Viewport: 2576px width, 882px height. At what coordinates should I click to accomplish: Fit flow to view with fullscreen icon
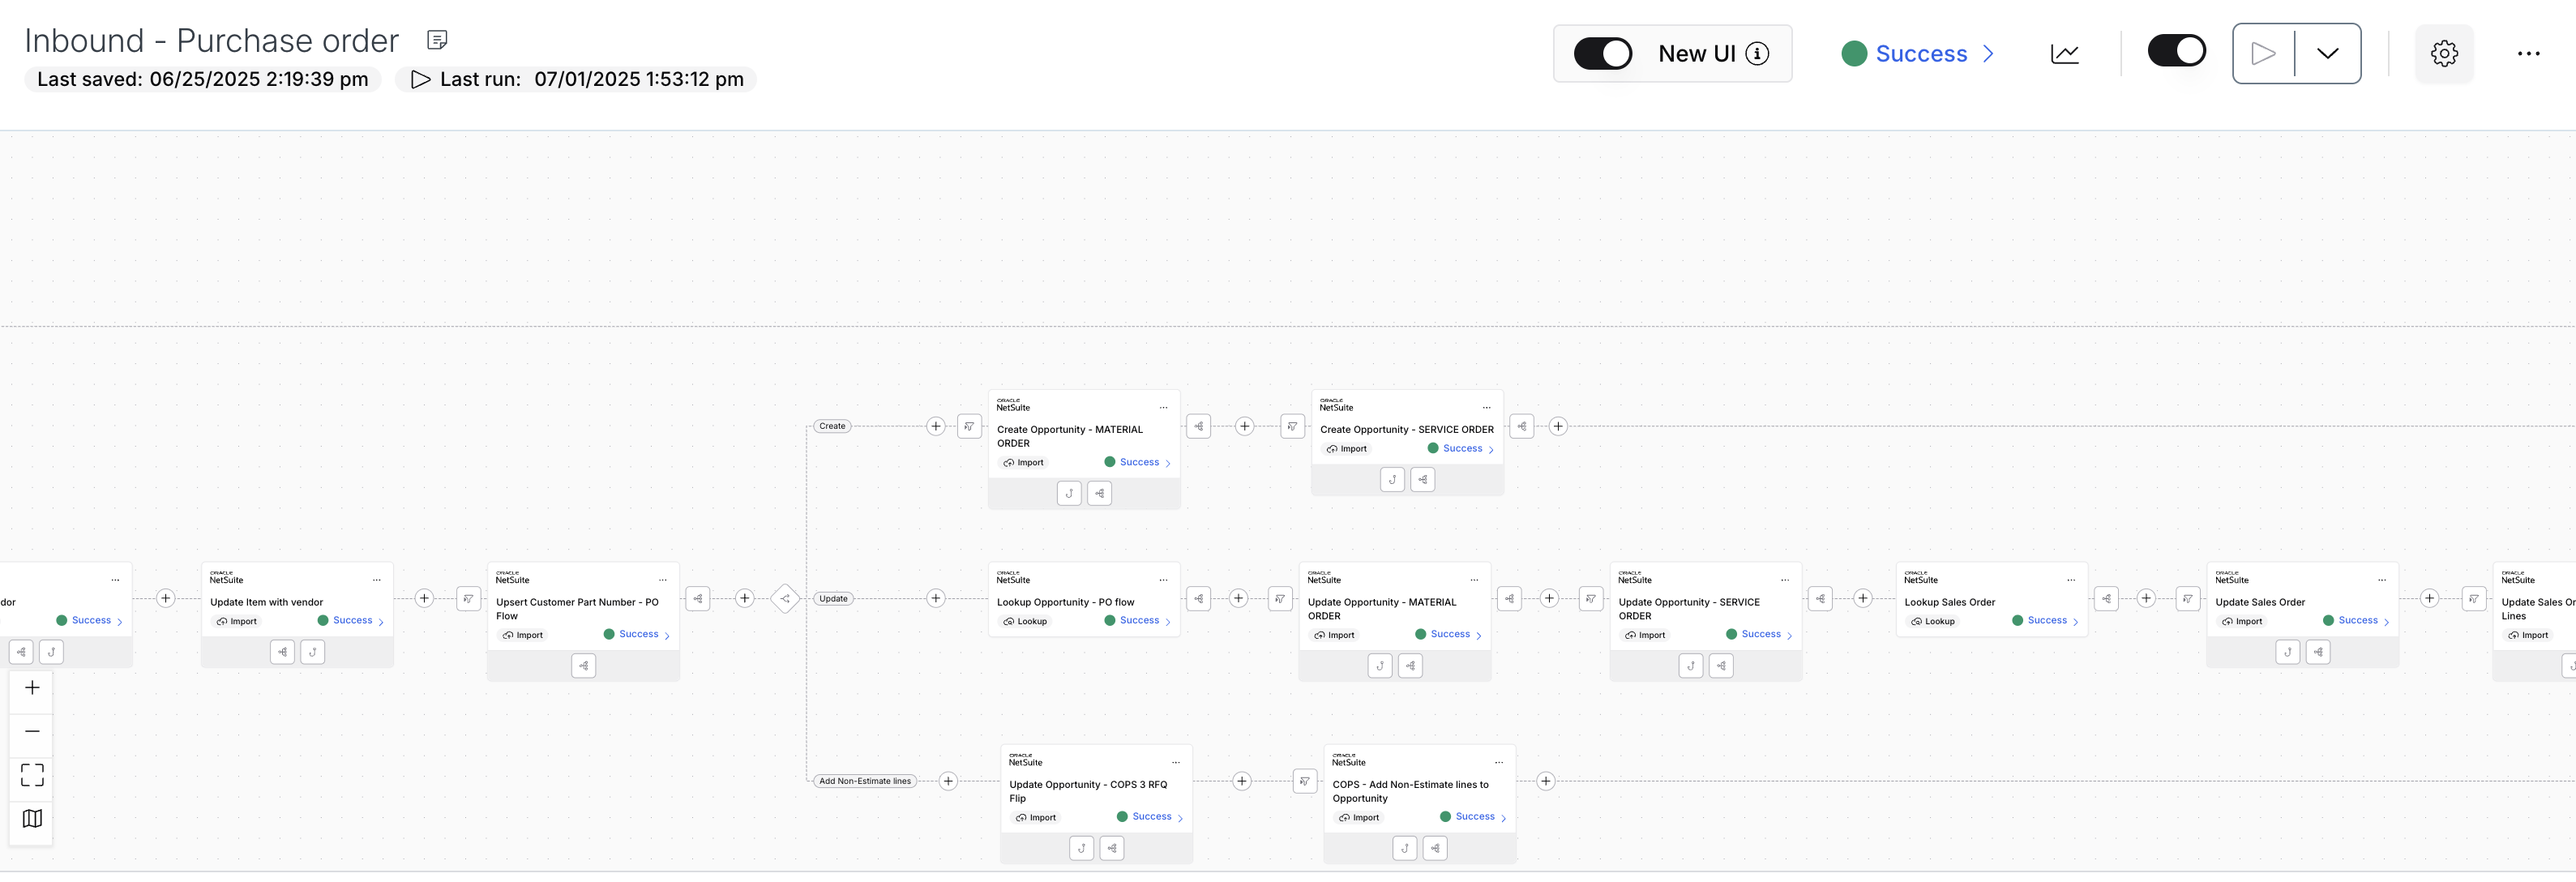click(32, 775)
